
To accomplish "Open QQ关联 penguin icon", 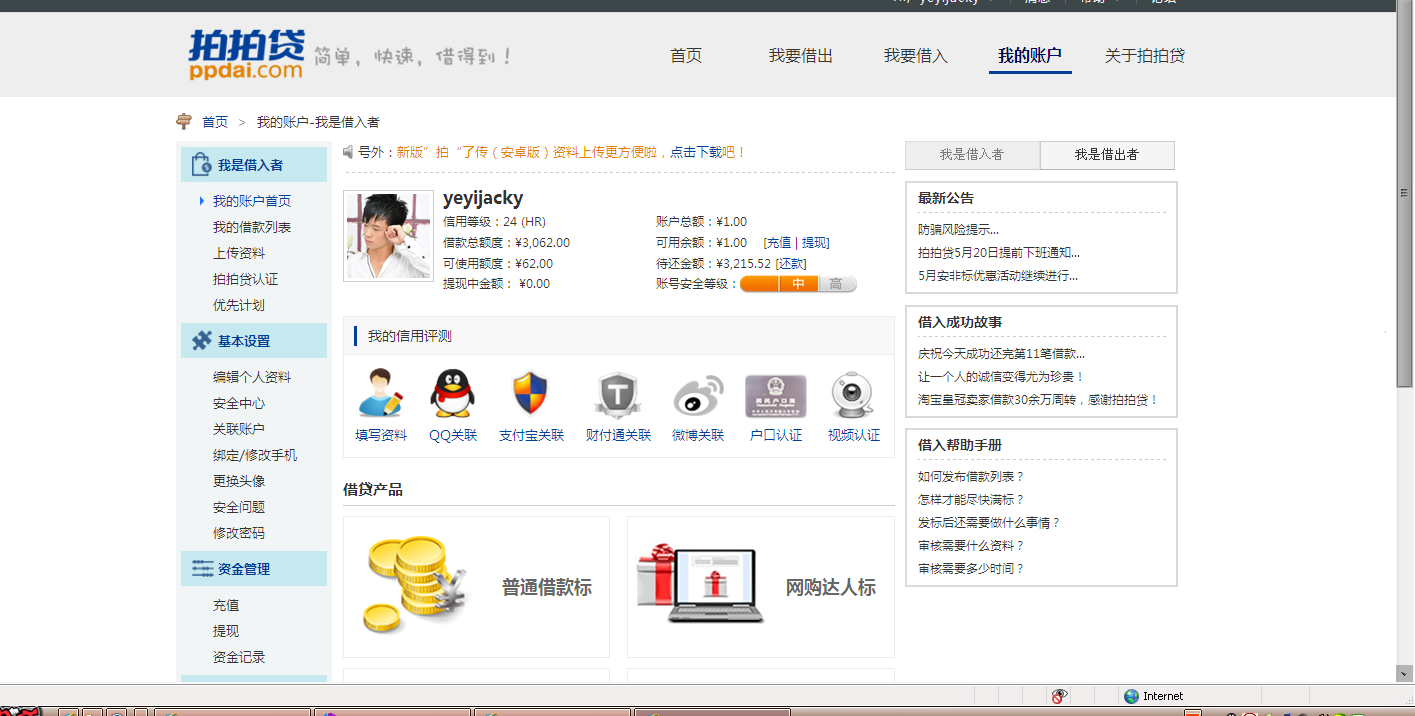I will [452, 394].
